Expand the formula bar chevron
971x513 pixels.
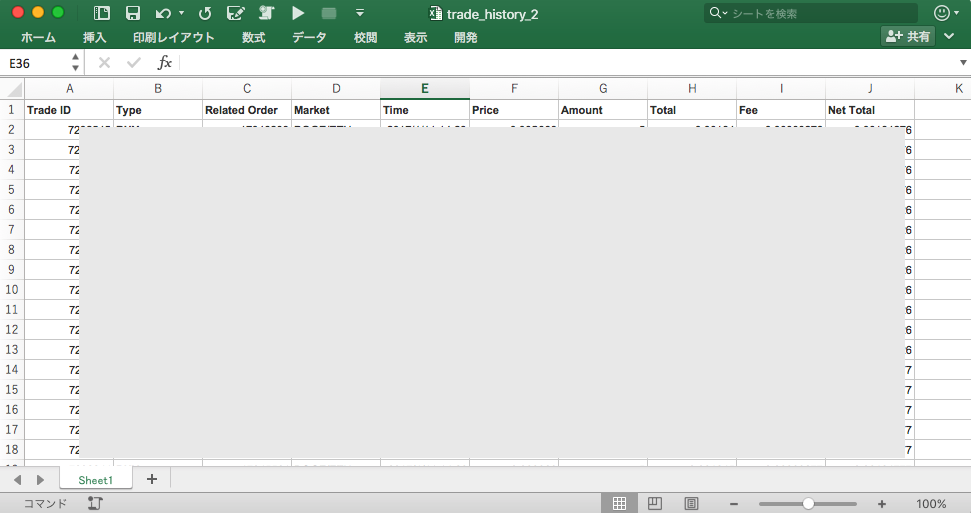click(963, 63)
